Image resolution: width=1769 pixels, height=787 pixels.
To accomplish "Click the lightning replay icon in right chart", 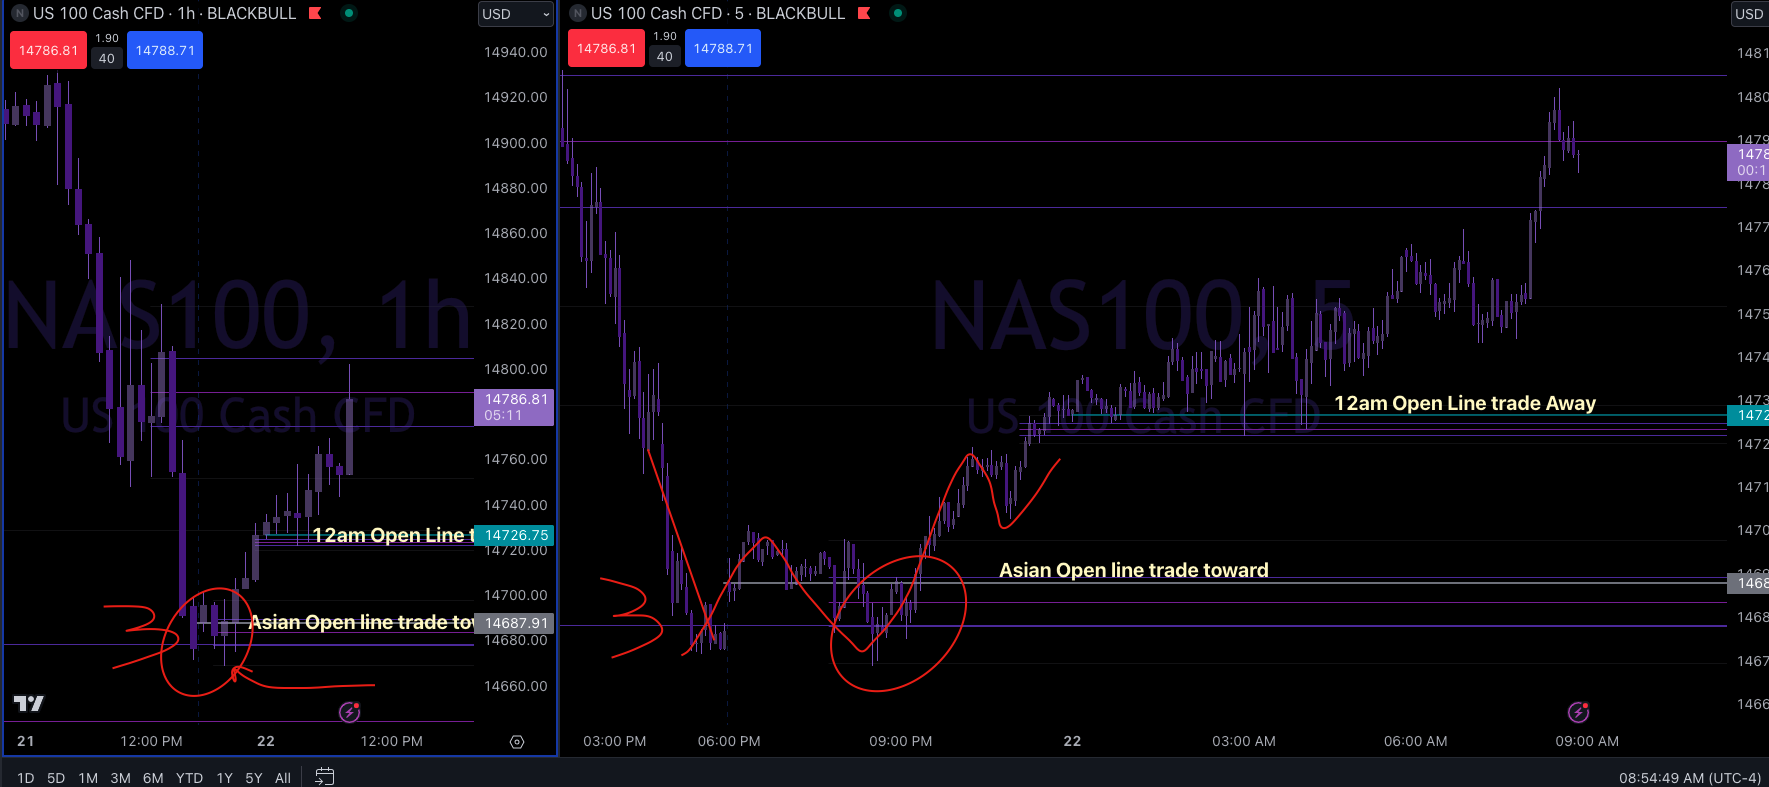I will [1578, 712].
